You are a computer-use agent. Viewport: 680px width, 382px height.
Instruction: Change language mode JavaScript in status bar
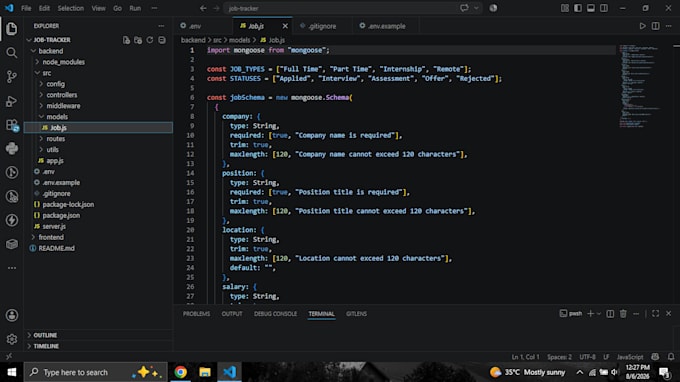[630, 357]
